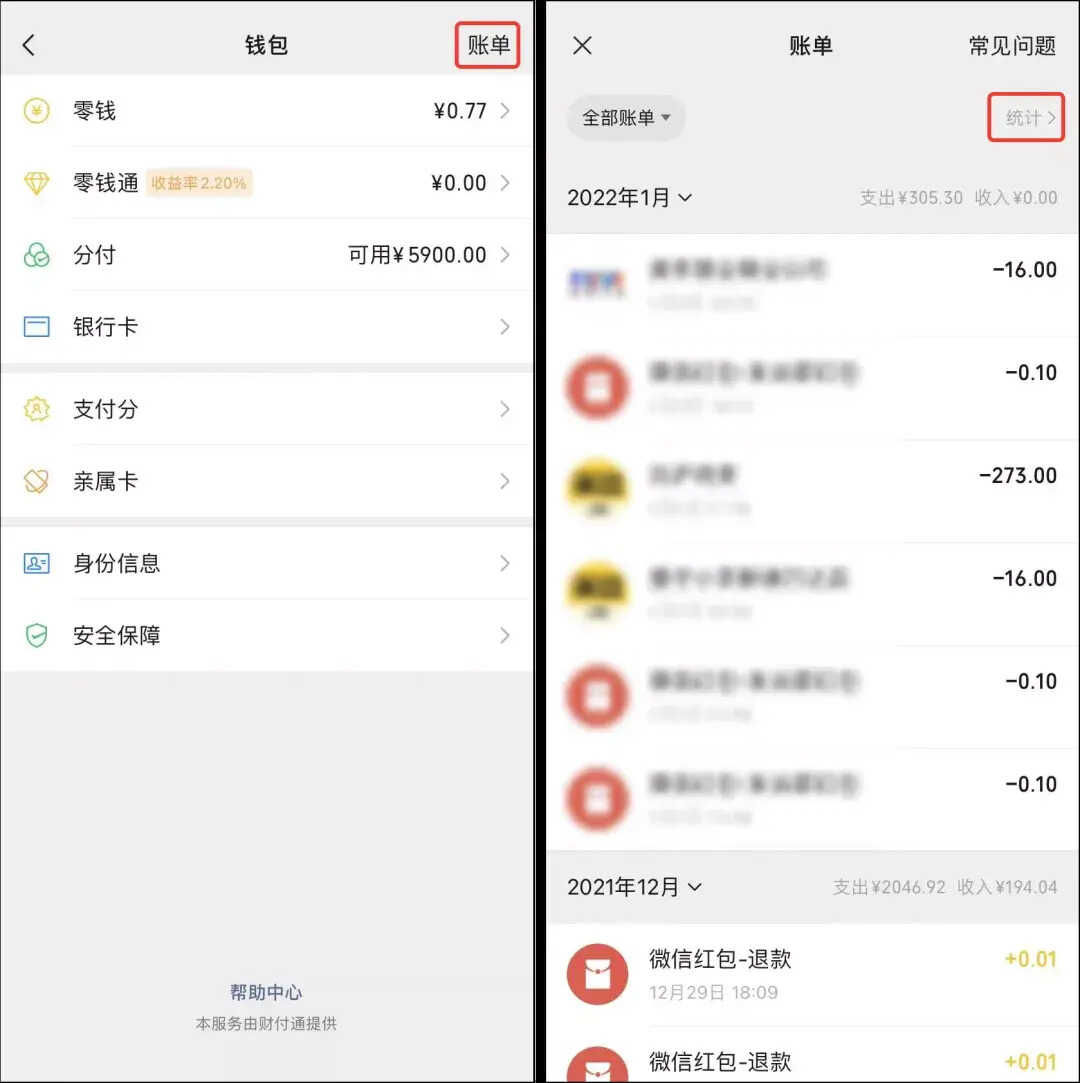Tap the 身份信息 ID card icon
The height and width of the screenshot is (1083, 1080).
37,564
